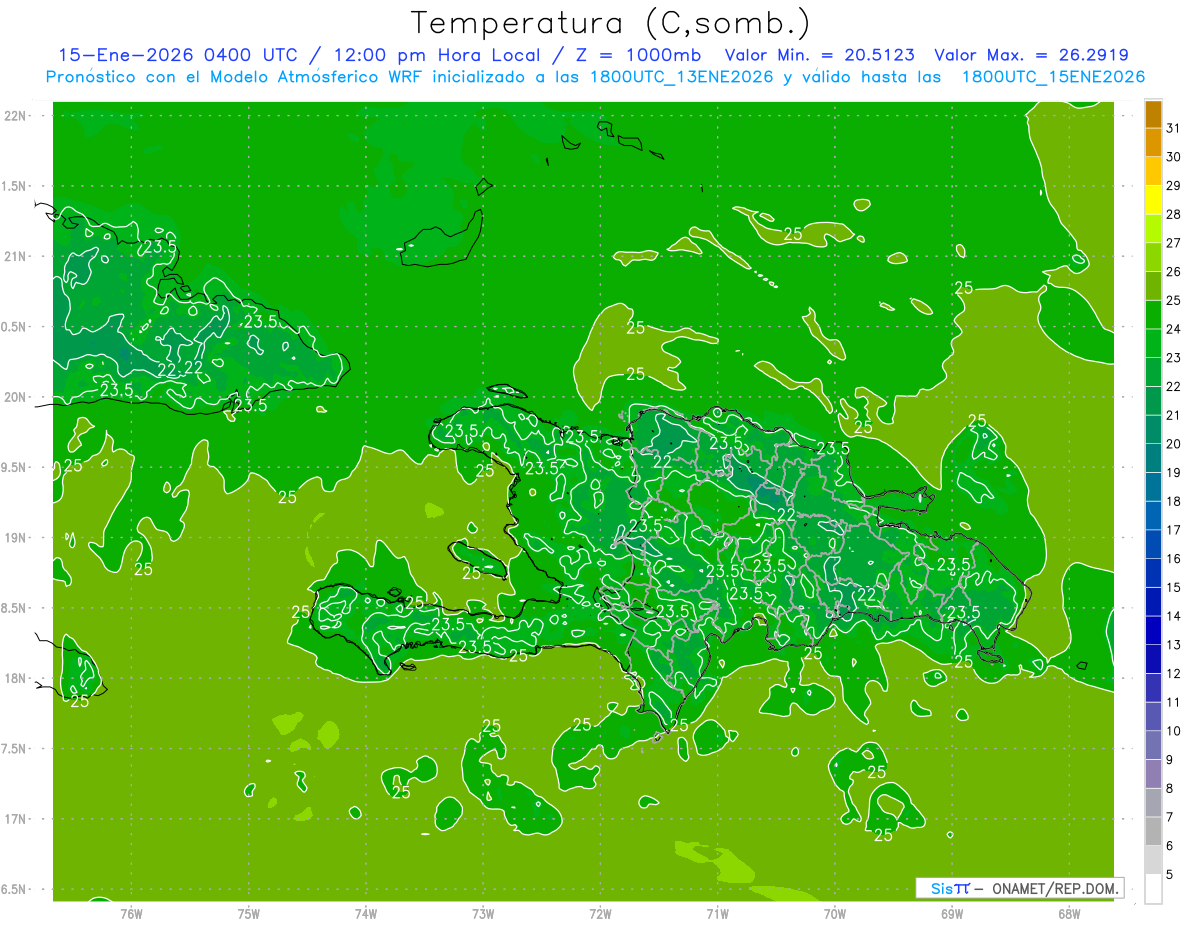Viewport: 1200px width, 927px height.
Task: Click the "21N" latitude axis label
Action: coord(14,256)
